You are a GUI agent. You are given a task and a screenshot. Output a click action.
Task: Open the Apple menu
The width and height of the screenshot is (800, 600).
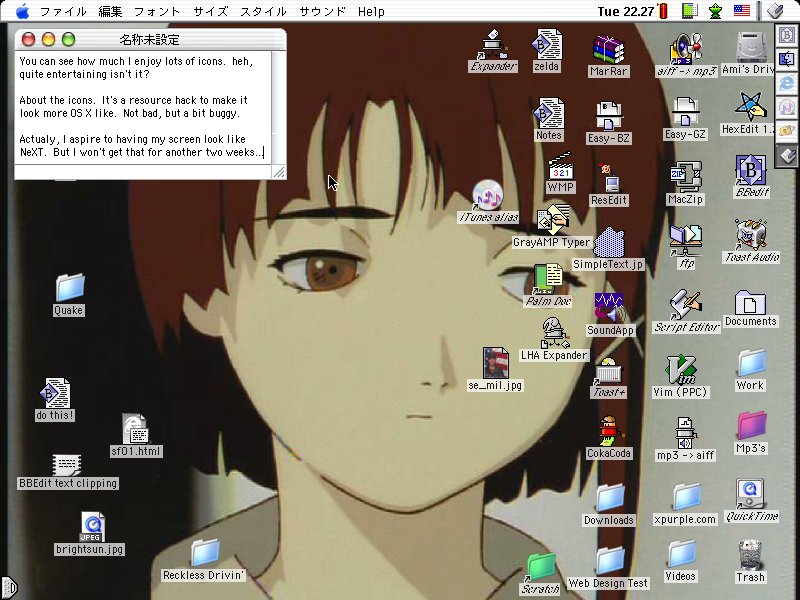[22, 11]
